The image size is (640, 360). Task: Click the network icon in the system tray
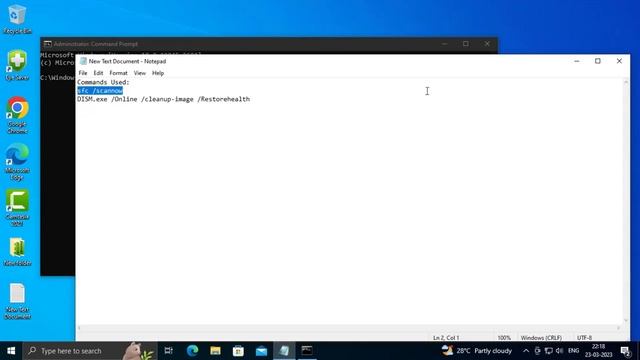click(x=549, y=351)
